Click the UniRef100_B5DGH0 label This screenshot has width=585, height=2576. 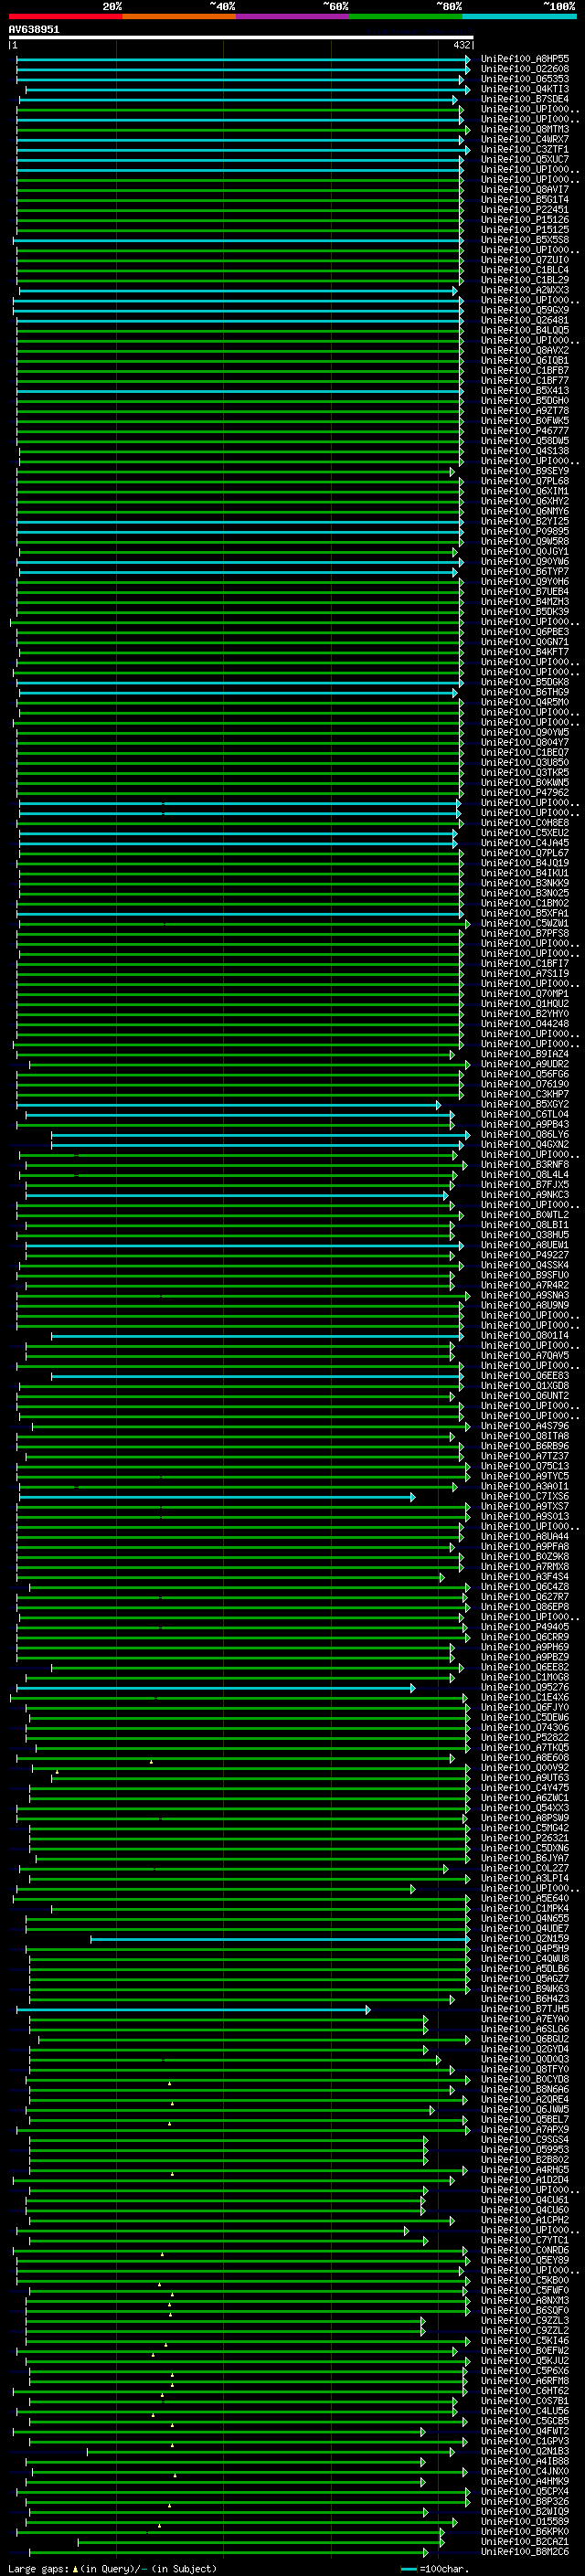[525, 401]
